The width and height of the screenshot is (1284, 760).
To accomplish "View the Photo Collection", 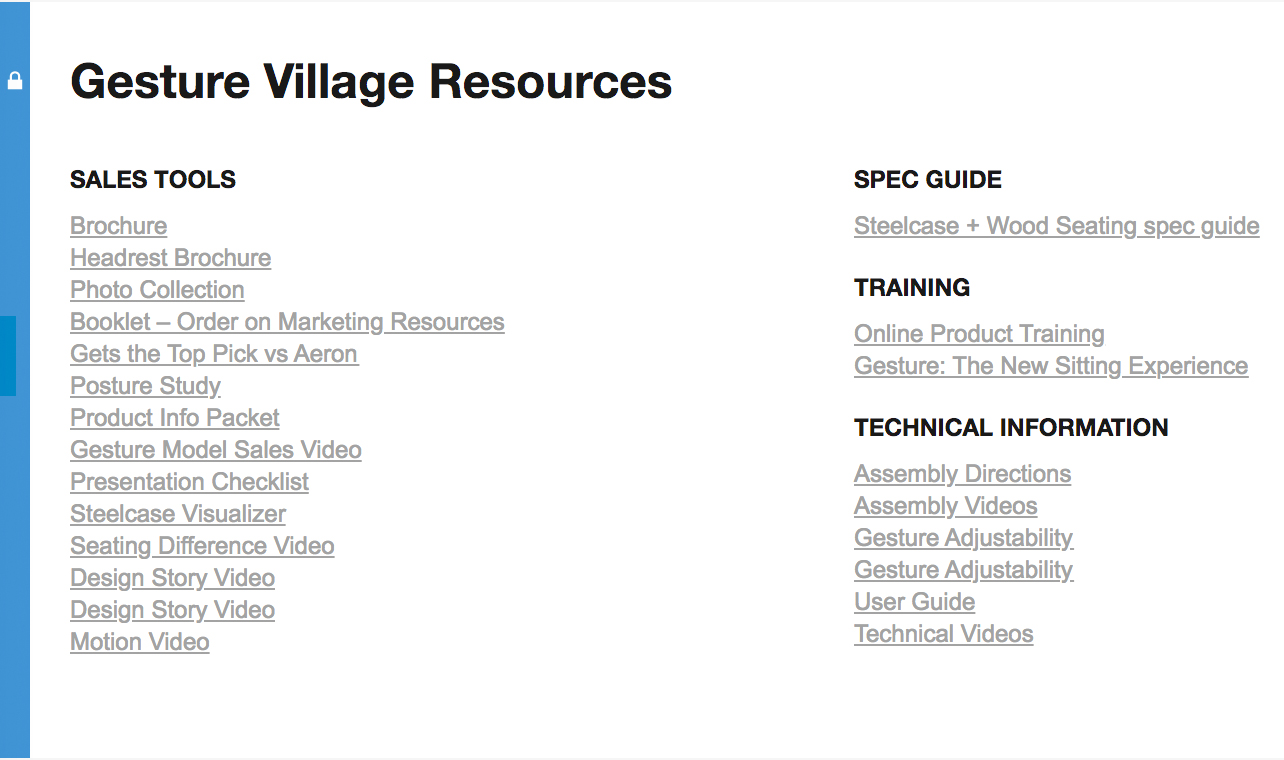I will tap(157, 290).
